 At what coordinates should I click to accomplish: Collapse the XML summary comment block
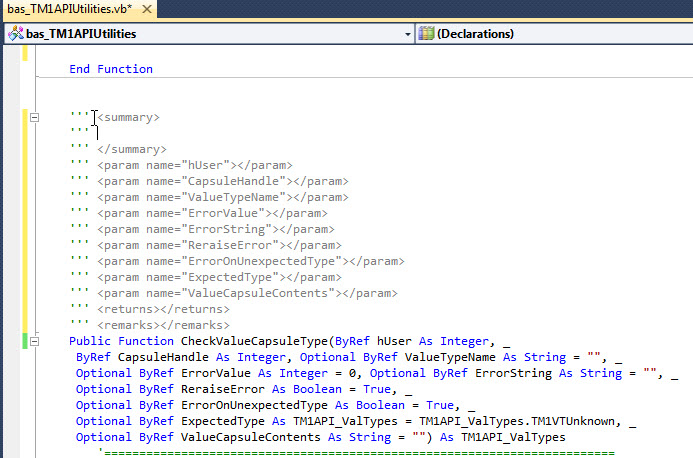pyautogui.click(x=36, y=117)
